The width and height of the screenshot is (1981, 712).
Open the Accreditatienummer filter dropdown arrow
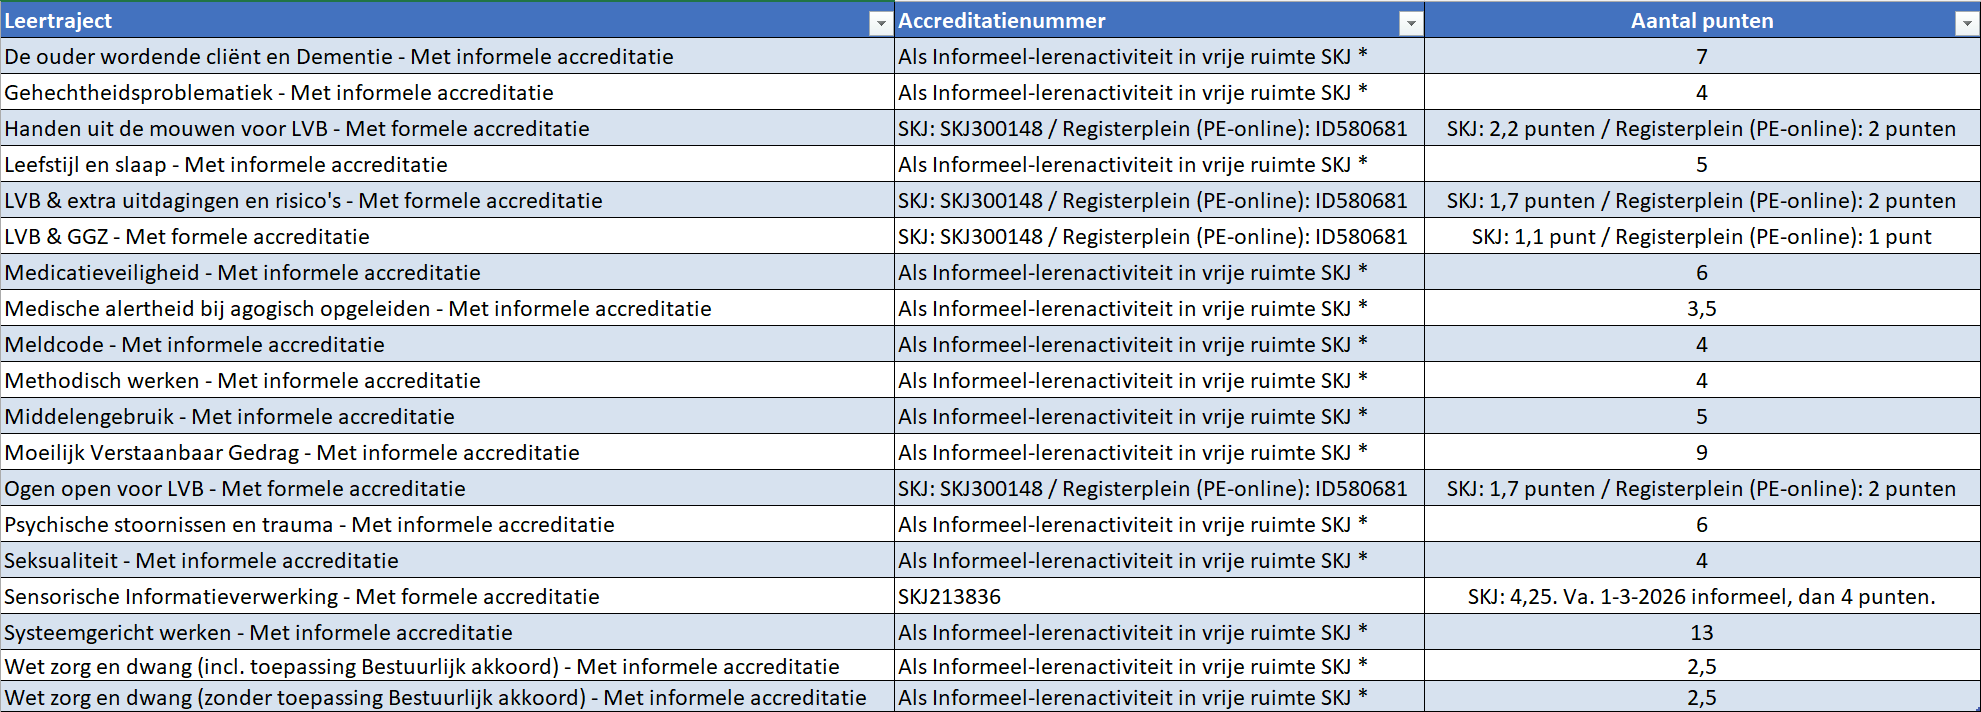tap(1410, 23)
